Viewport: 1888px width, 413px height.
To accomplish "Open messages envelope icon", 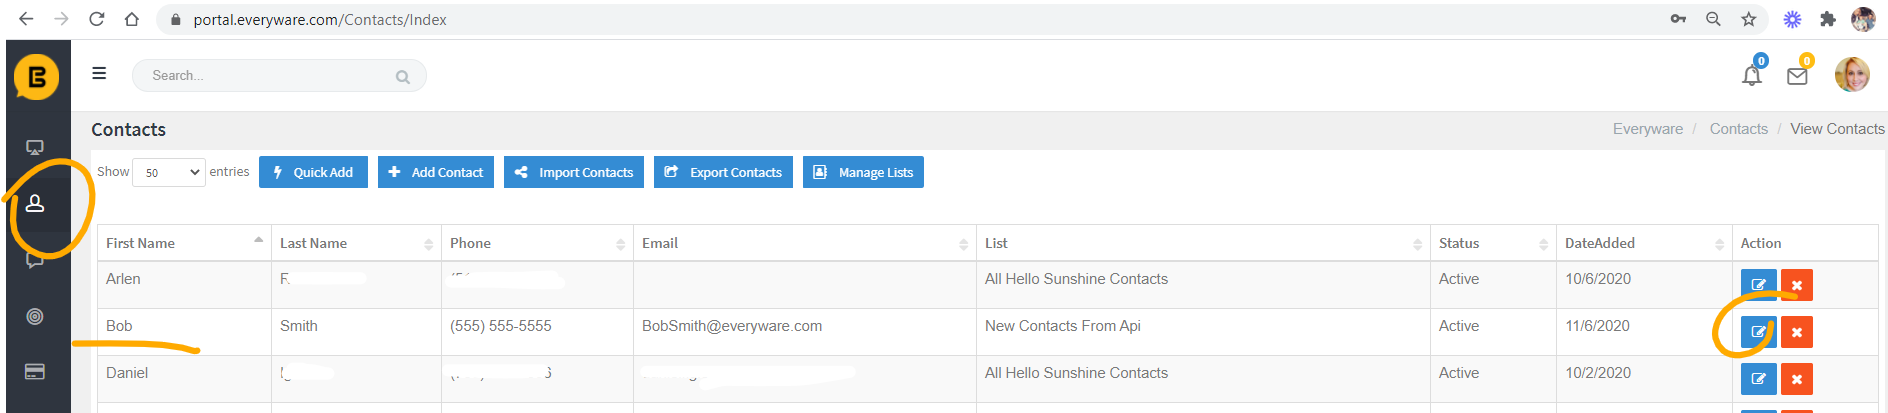I will (x=1797, y=76).
